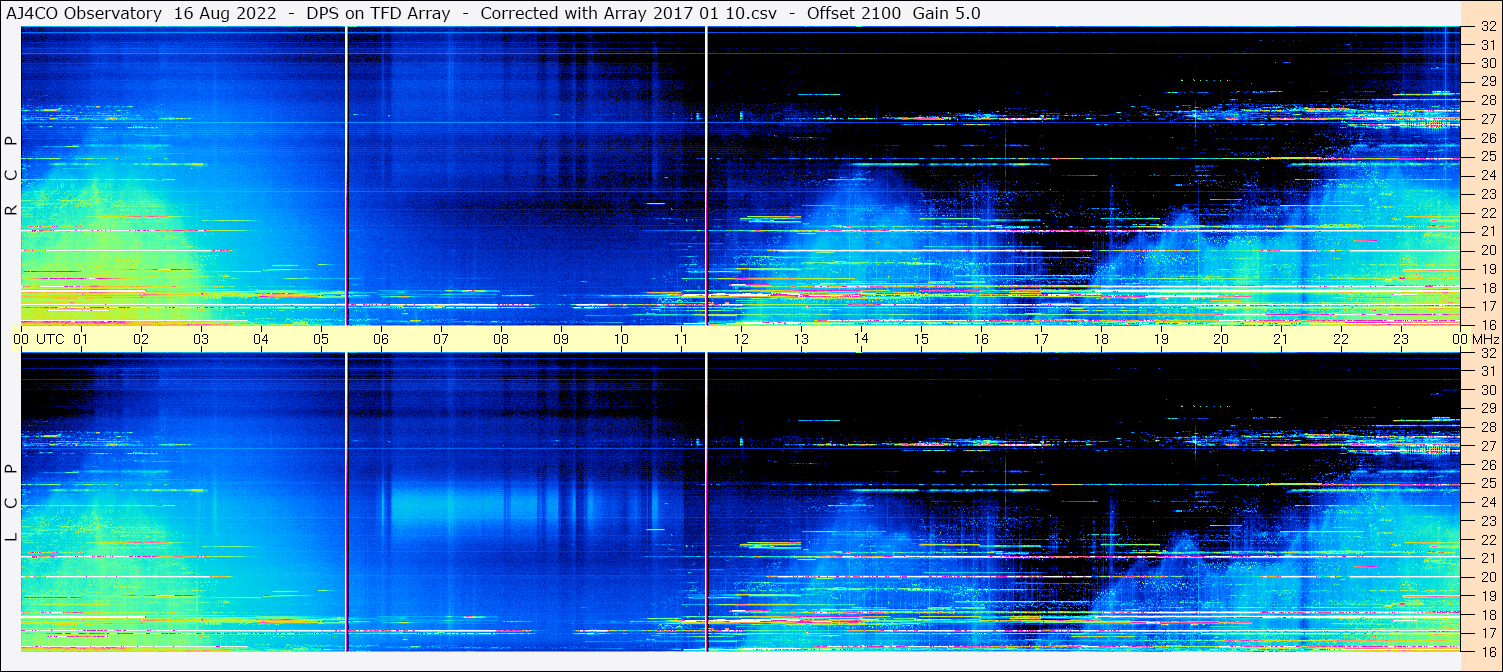
Task: Click the white vertical line near 11:30 in LCP panel
Action: (707, 500)
